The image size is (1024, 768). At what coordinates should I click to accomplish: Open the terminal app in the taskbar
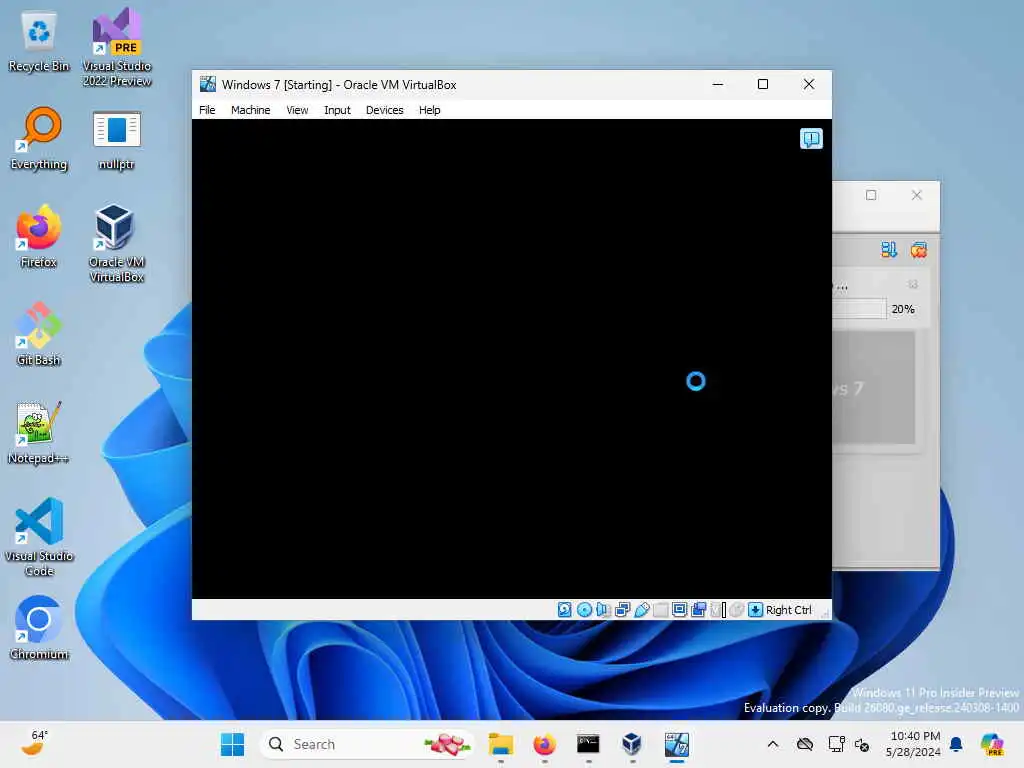[588, 744]
